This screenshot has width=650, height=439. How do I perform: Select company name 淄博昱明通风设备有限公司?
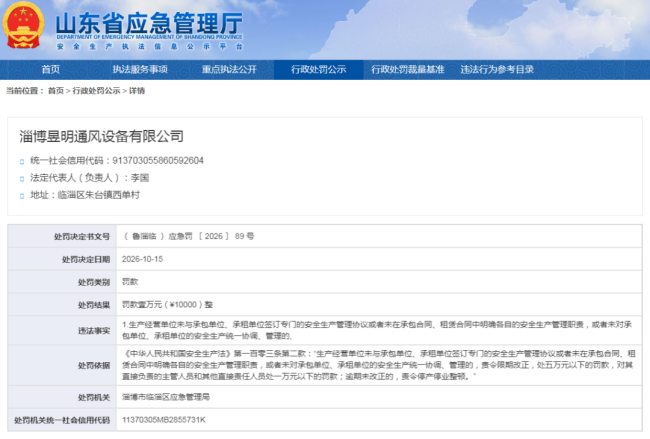point(101,136)
